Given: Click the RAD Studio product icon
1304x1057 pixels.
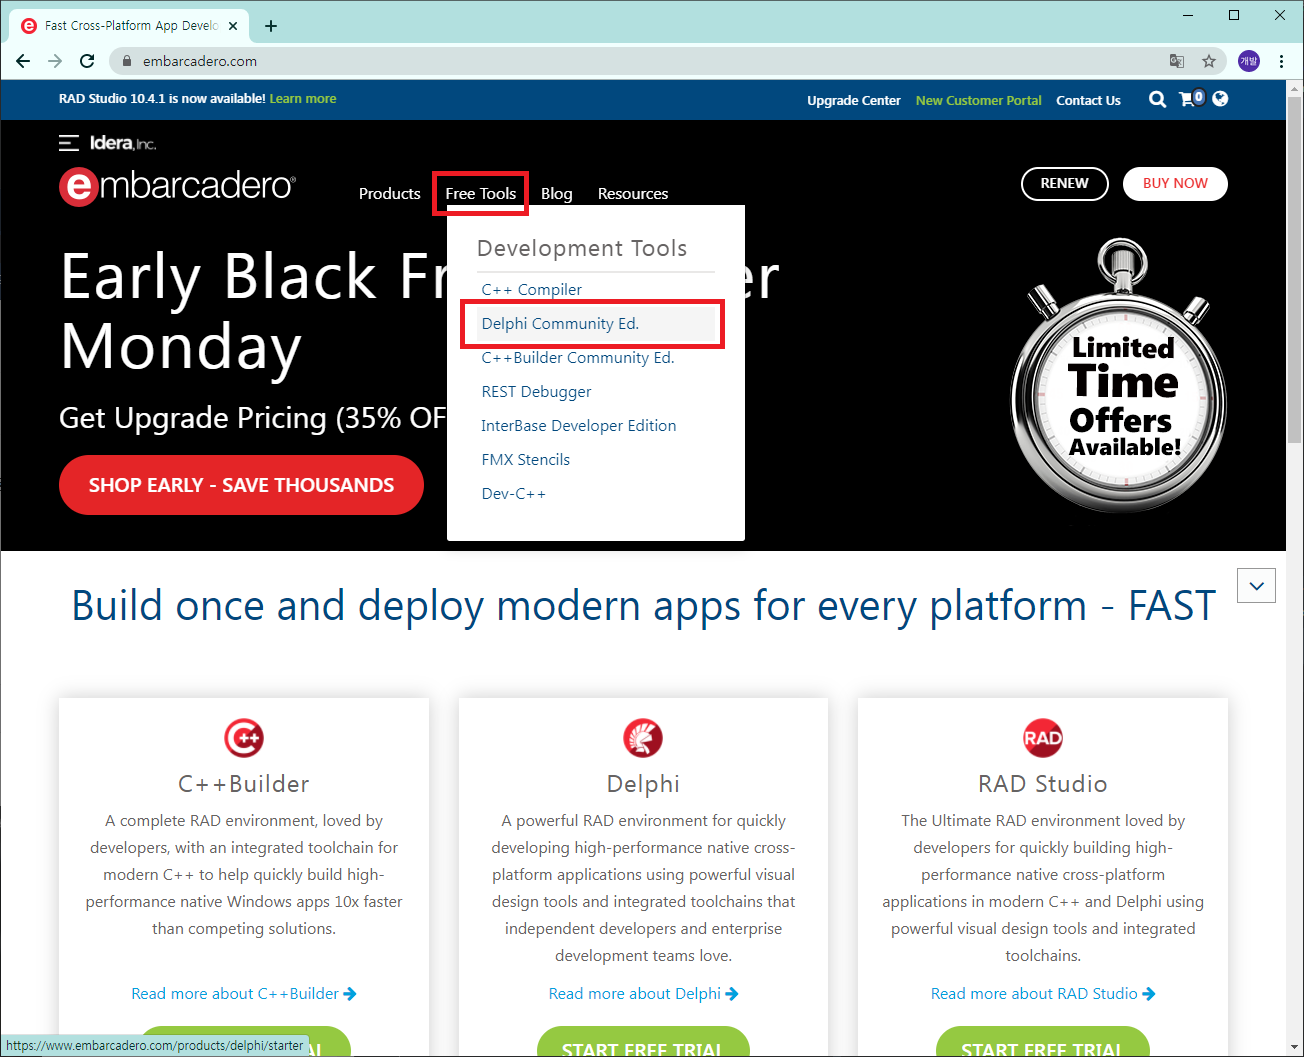Looking at the screenshot, I should [x=1043, y=738].
